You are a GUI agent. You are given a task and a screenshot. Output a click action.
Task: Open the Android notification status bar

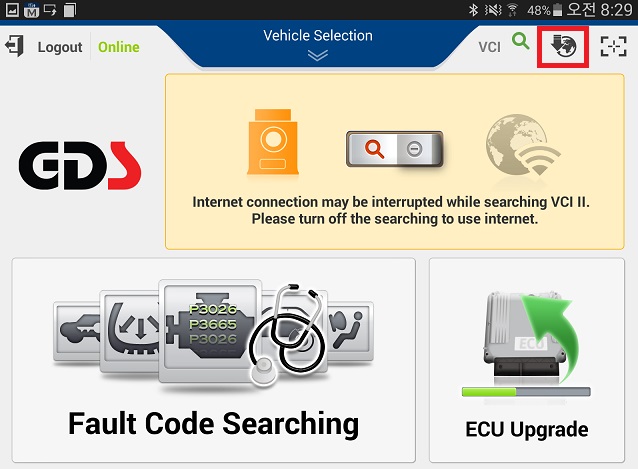pyautogui.click(x=319, y=10)
